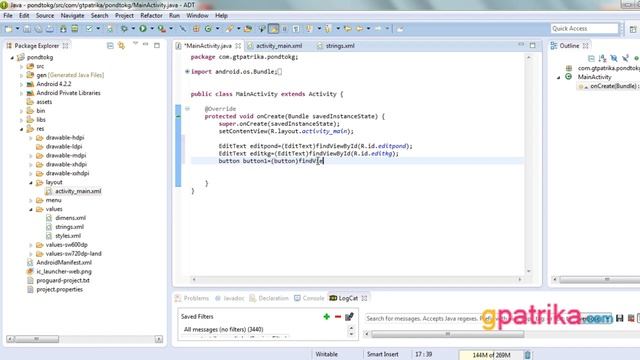Toggle Hide Fields in Outline view

click(613, 58)
